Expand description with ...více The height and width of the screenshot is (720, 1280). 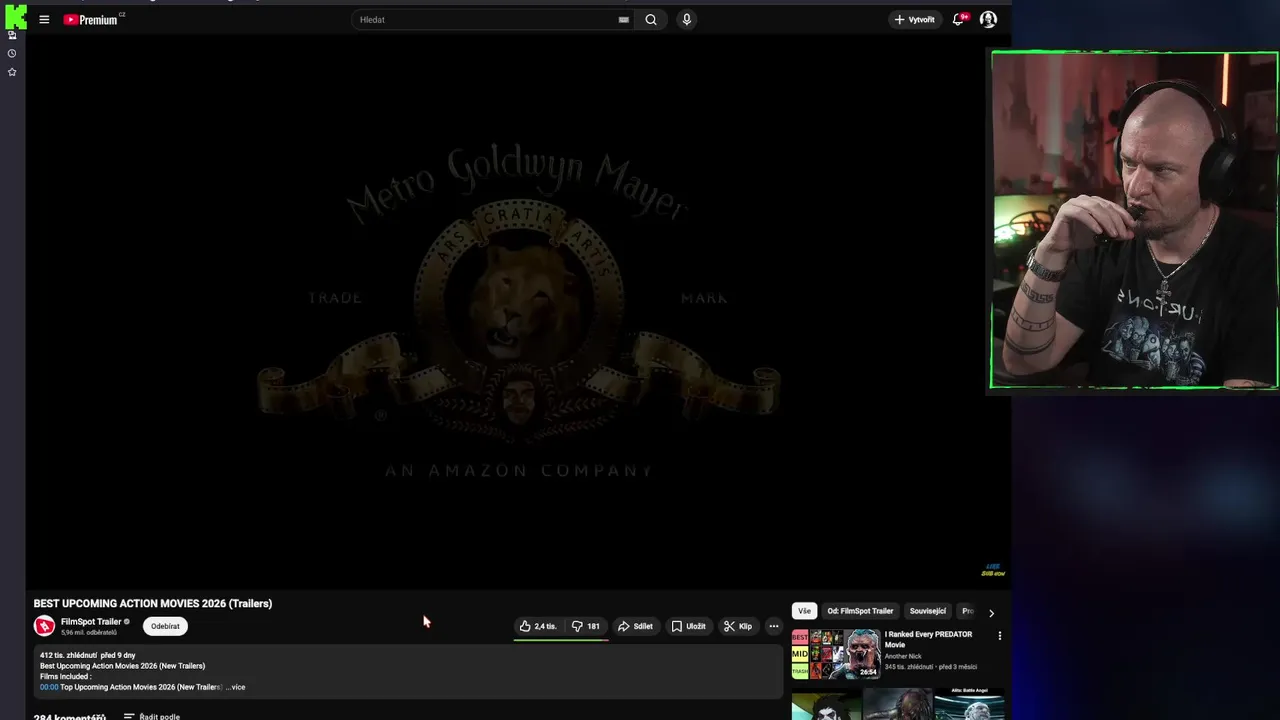235,687
